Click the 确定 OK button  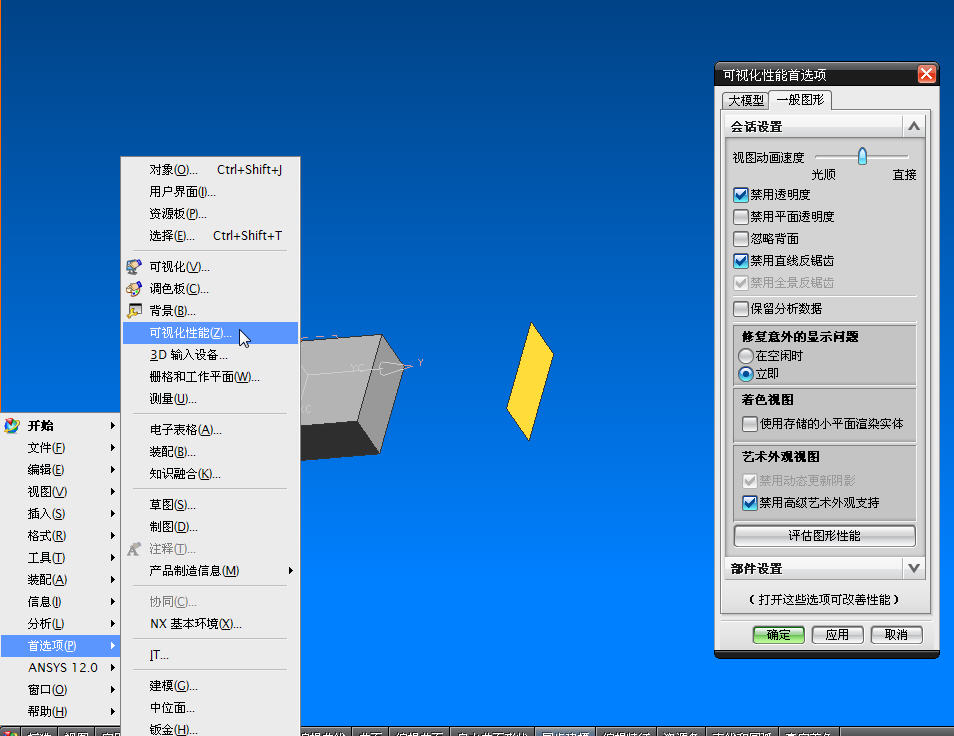pos(778,634)
